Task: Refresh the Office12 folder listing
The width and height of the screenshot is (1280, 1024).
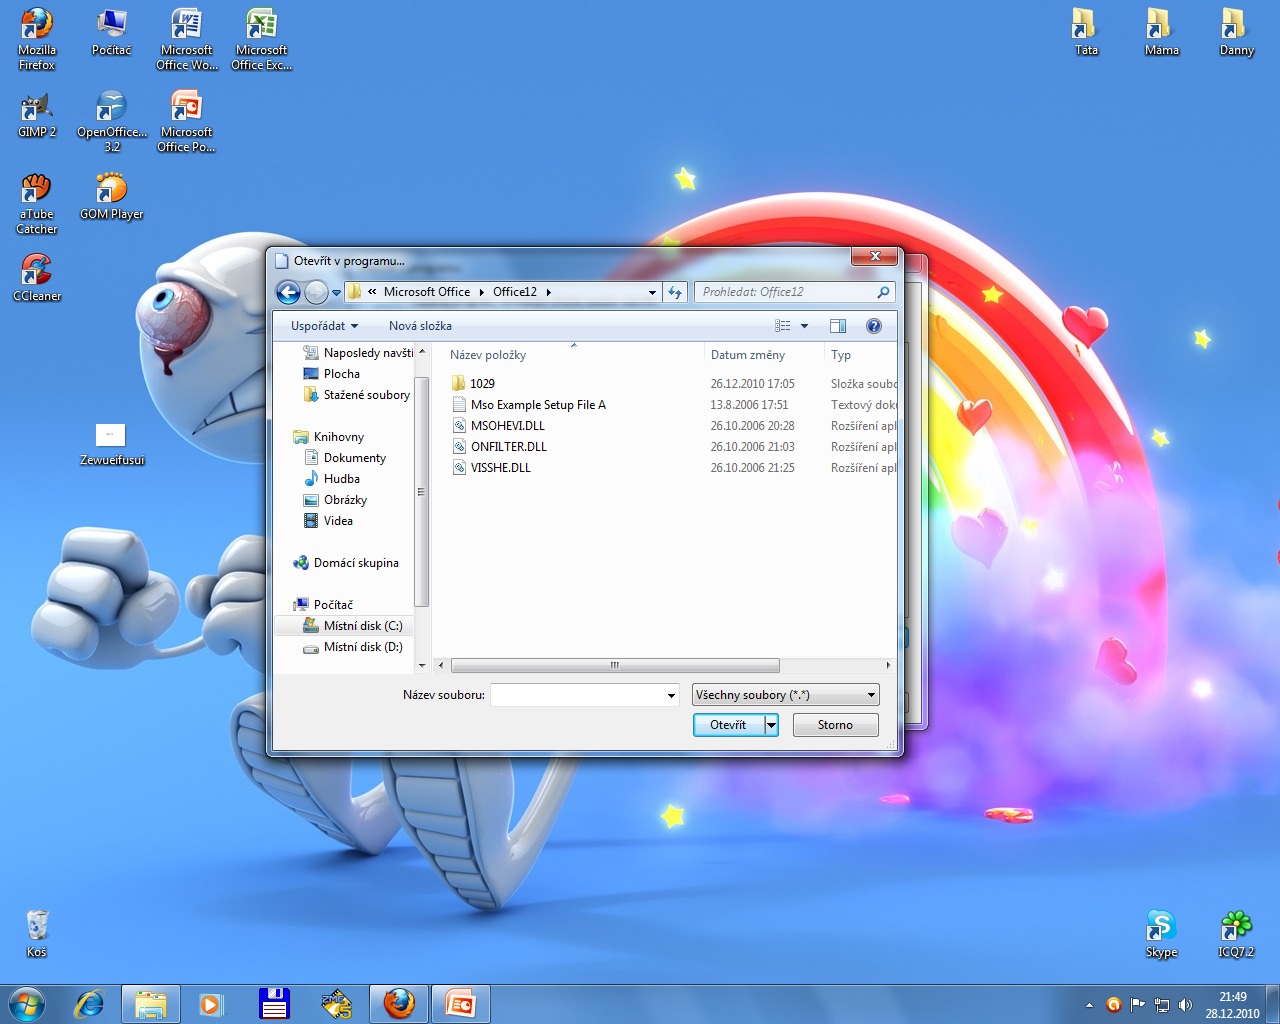Action: 675,292
